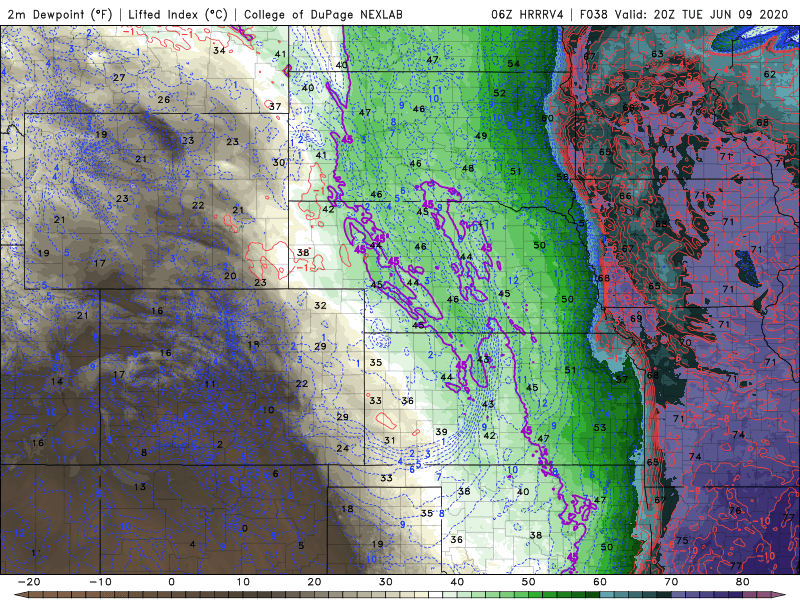The image size is (800, 600).
Task: Click the '-20' color bar scale label
Action: point(29,582)
